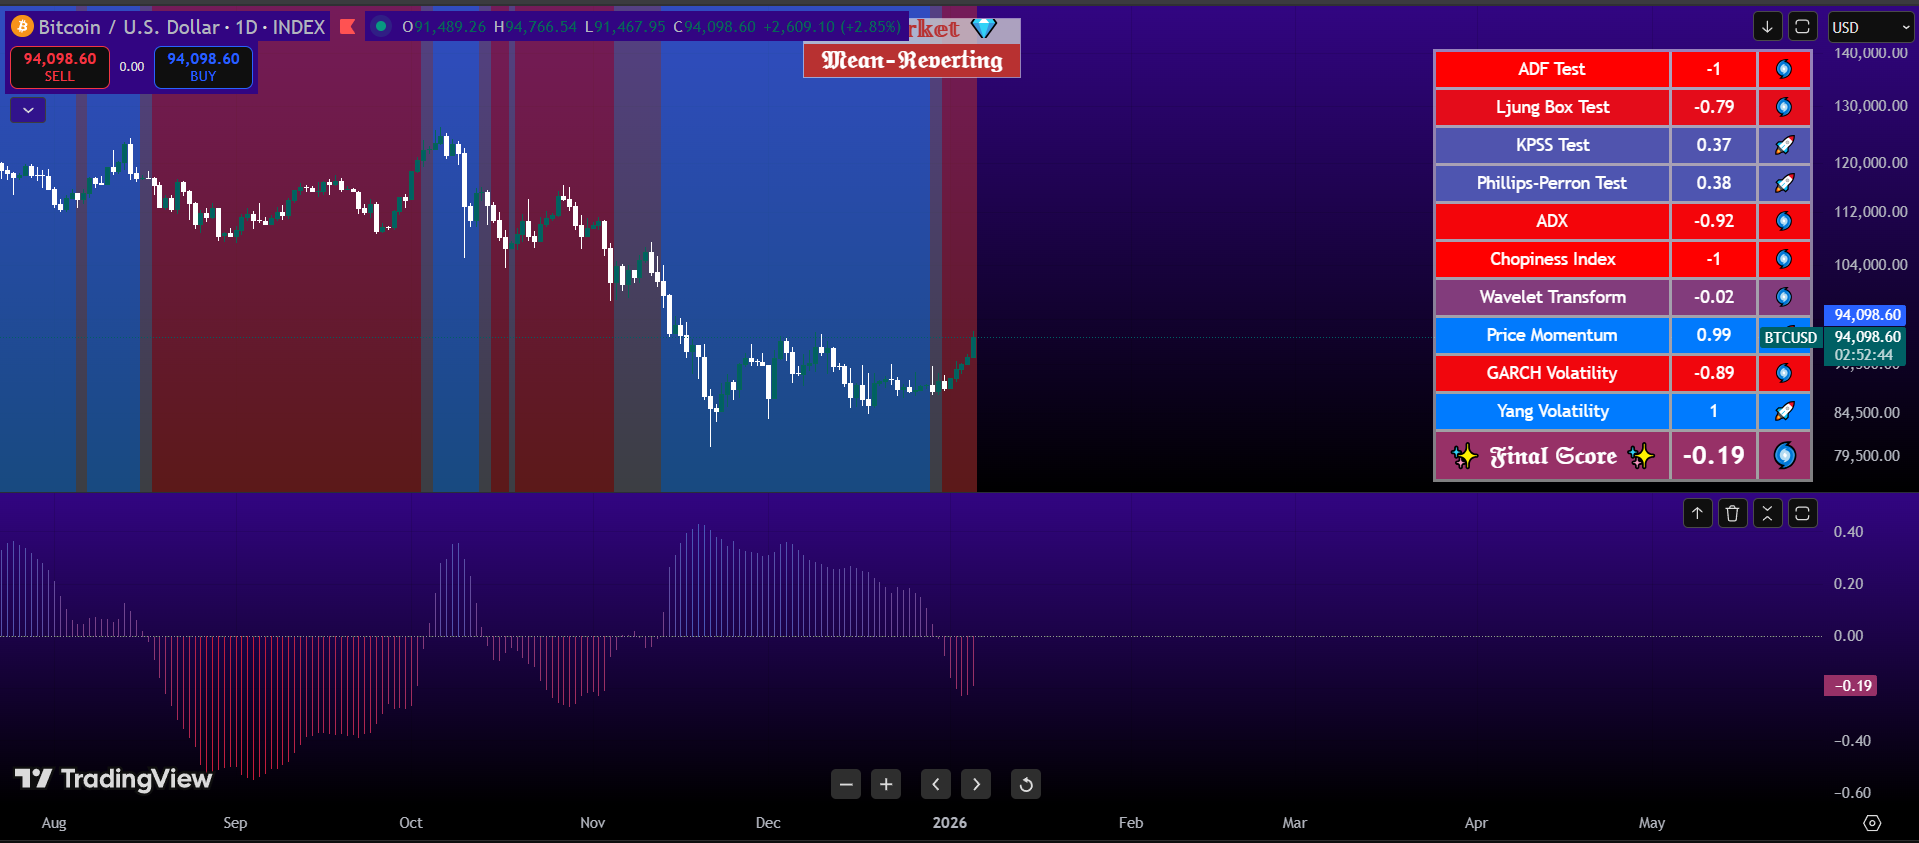
Task: Move the indicator pane up
Action: pos(1697,513)
